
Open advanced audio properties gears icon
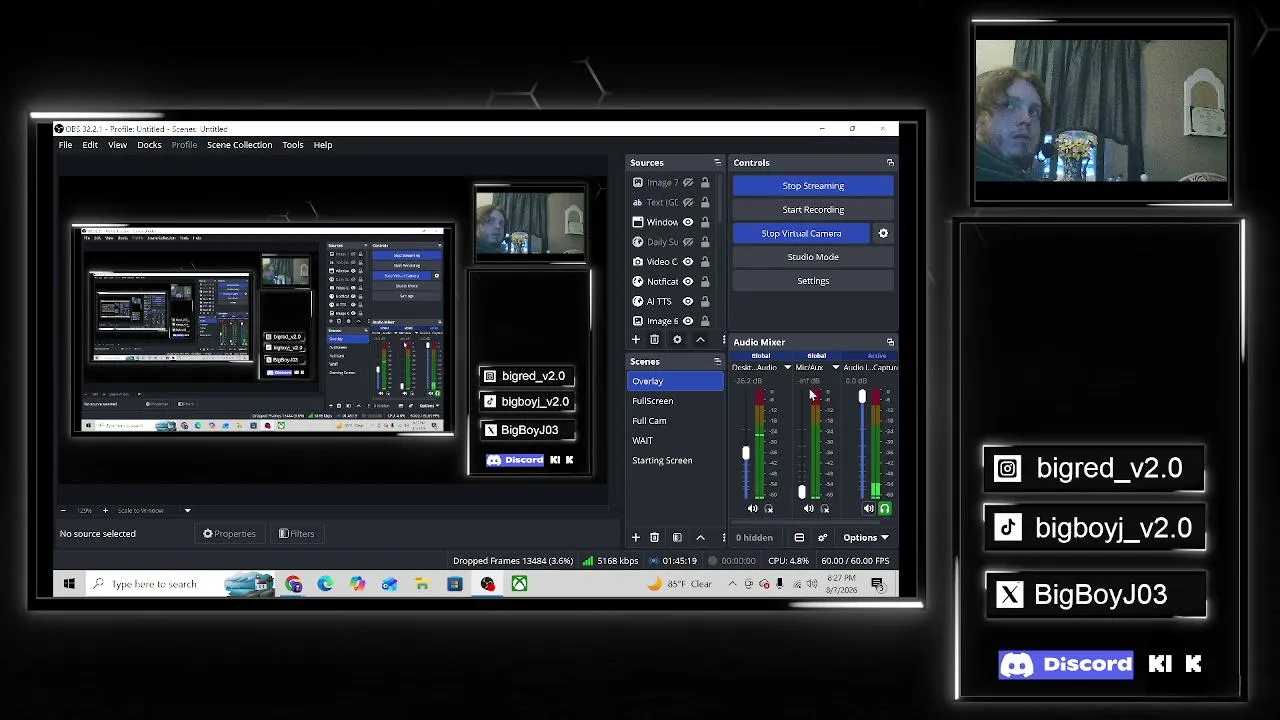pos(823,537)
